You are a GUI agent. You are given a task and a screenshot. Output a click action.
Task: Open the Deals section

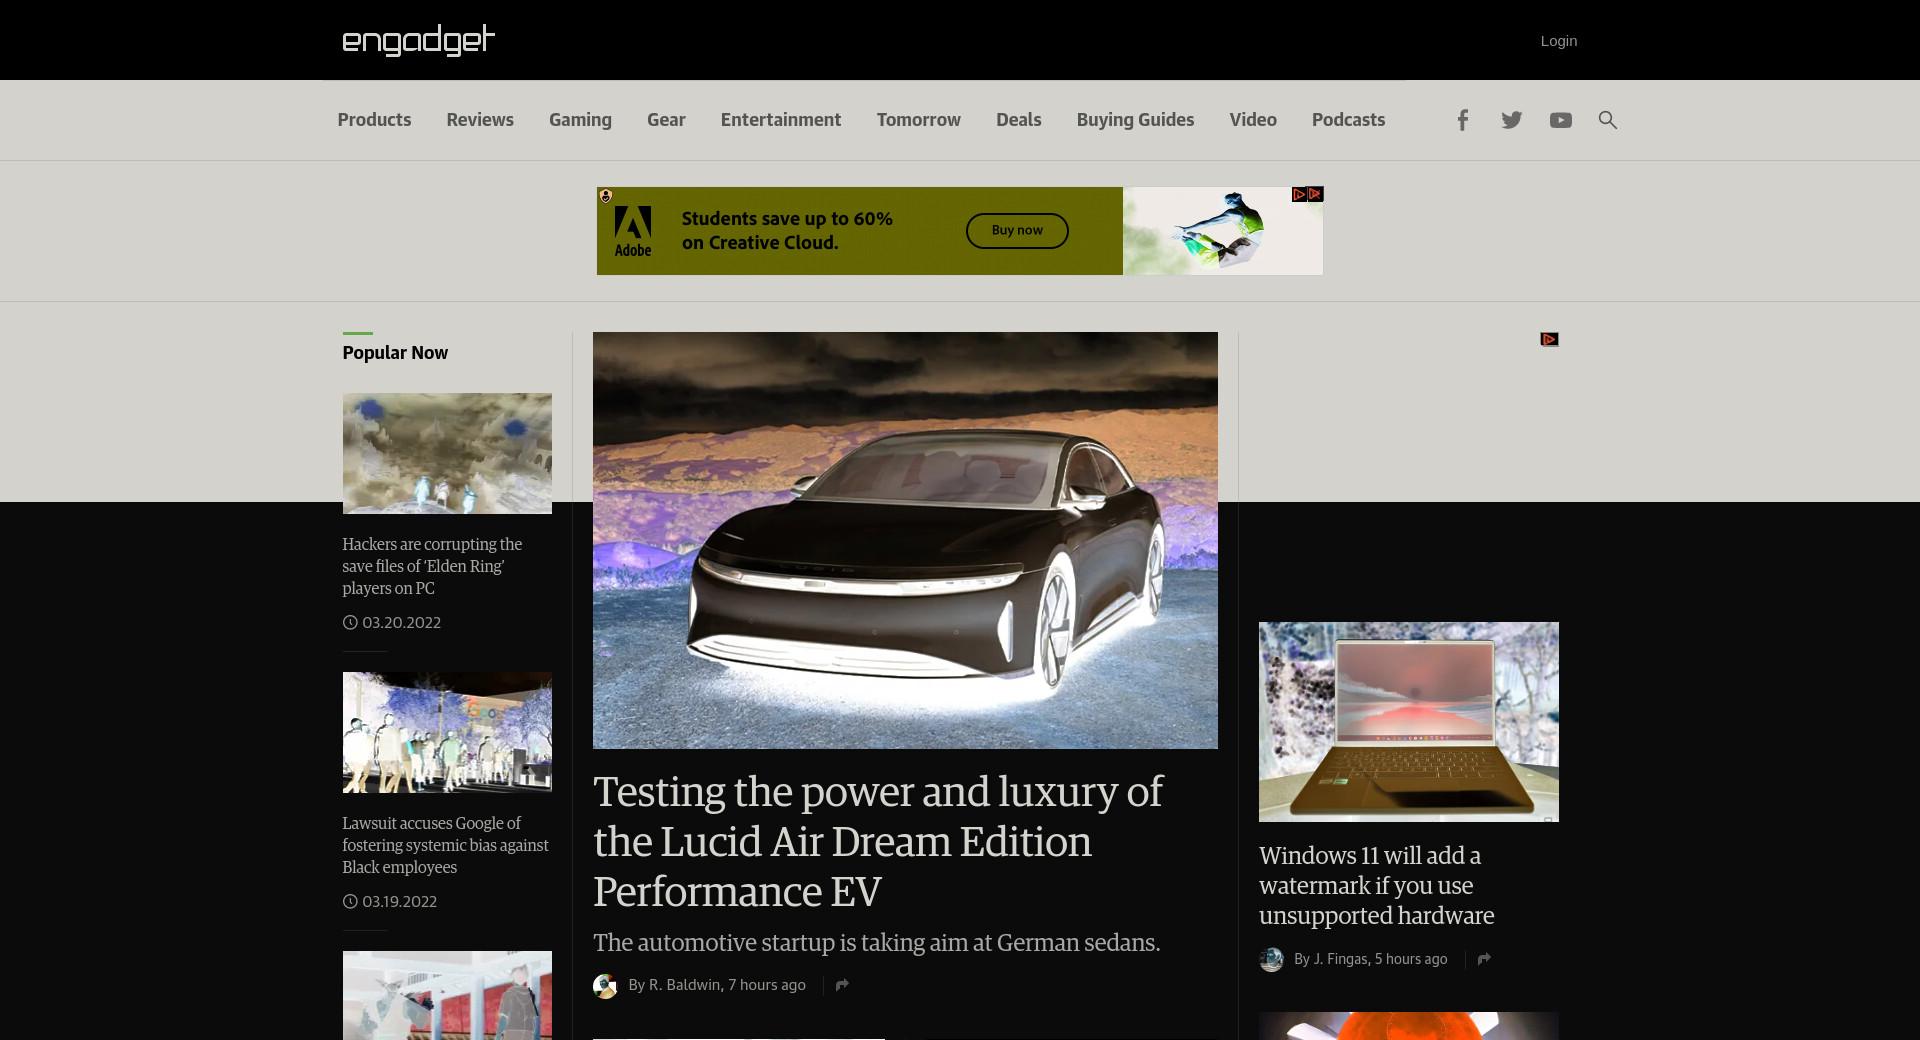1018,120
